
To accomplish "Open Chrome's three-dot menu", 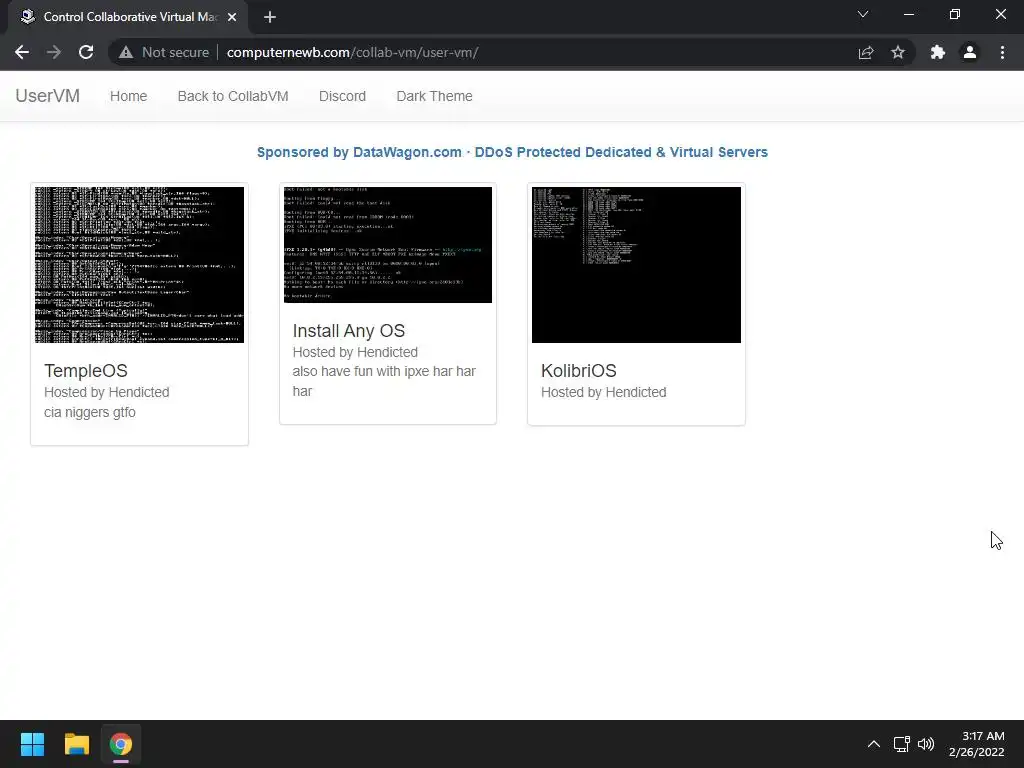I will click(1002, 52).
